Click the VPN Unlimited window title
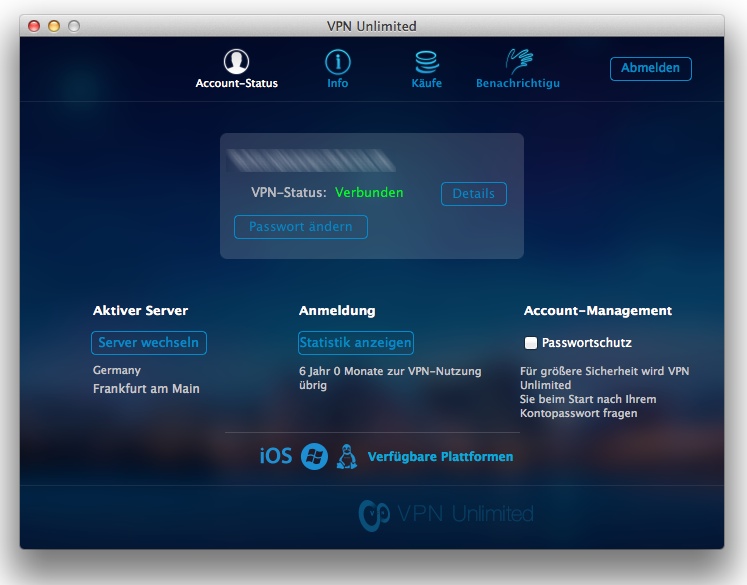The width and height of the screenshot is (747, 585). coord(372,26)
